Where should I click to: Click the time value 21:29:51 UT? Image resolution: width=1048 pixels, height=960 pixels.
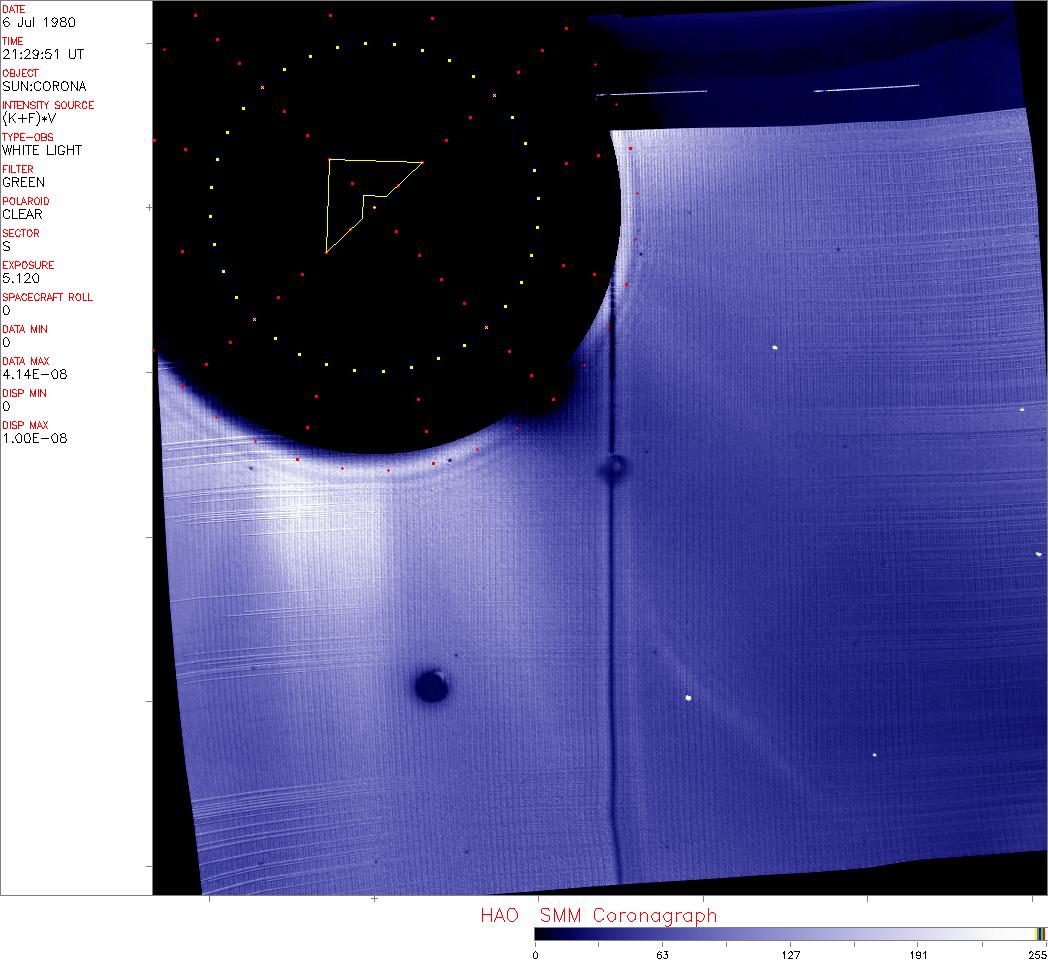pos(40,54)
